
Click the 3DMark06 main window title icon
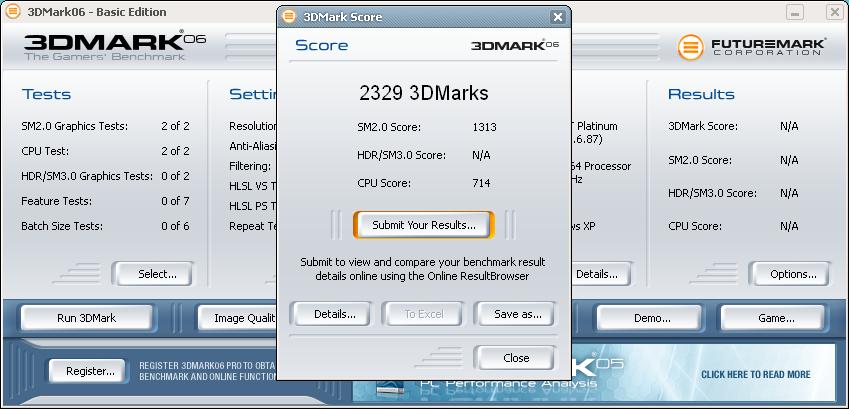[12, 11]
